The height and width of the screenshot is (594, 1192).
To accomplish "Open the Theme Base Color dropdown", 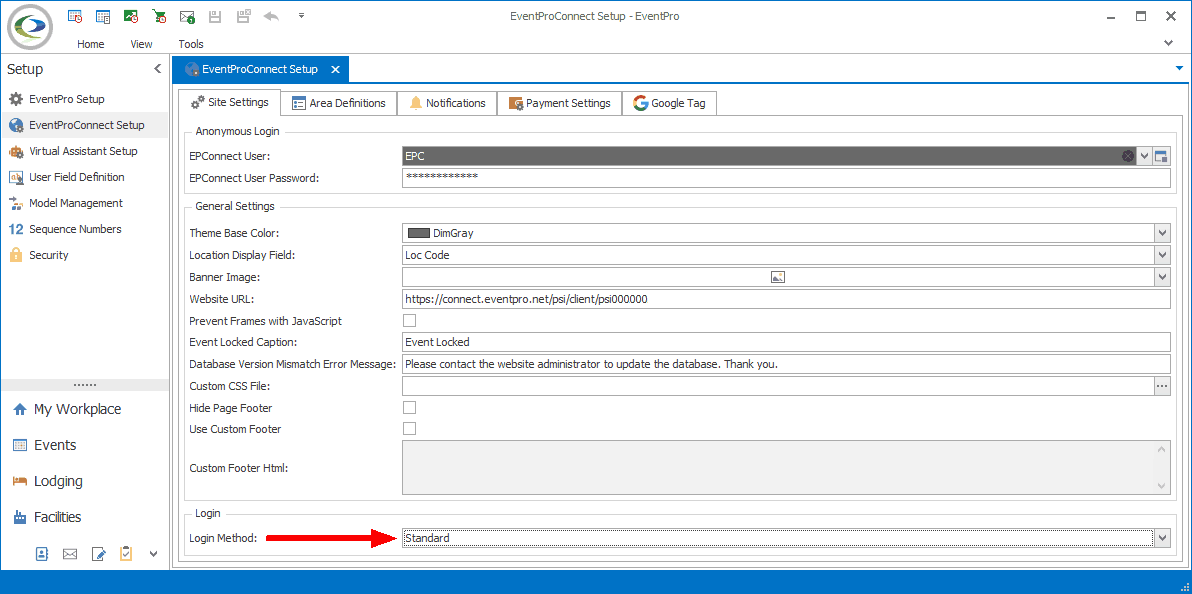I will [x=1162, y=233].
